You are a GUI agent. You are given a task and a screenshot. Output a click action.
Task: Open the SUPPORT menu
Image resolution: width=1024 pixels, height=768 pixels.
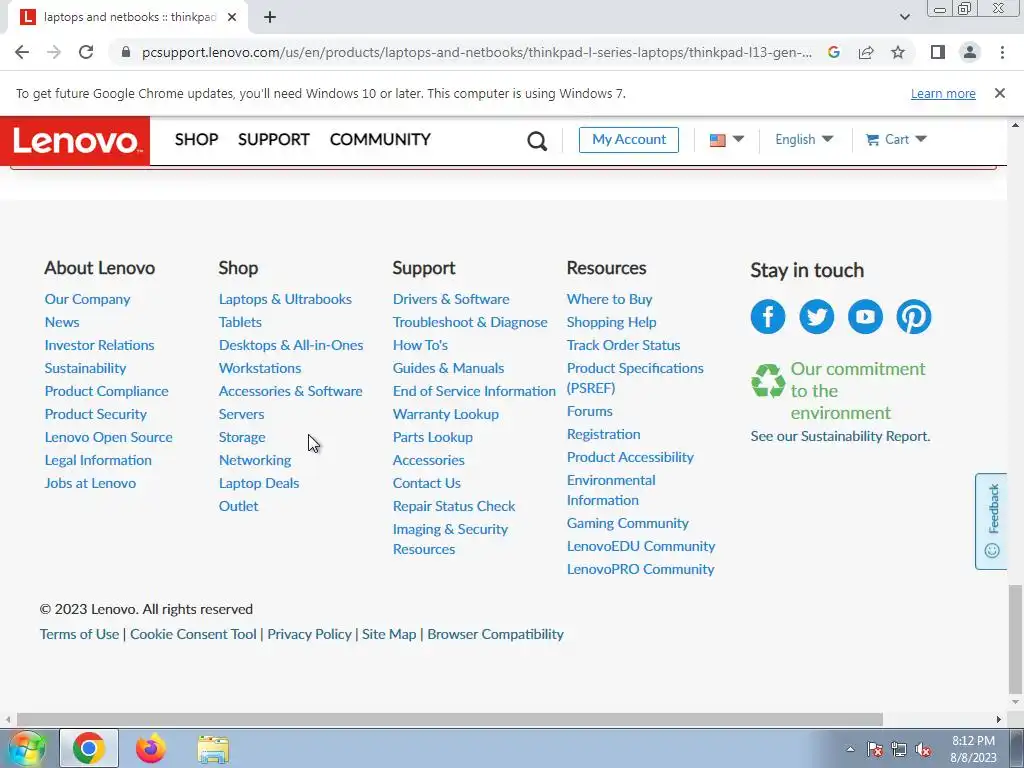(274, 140)
